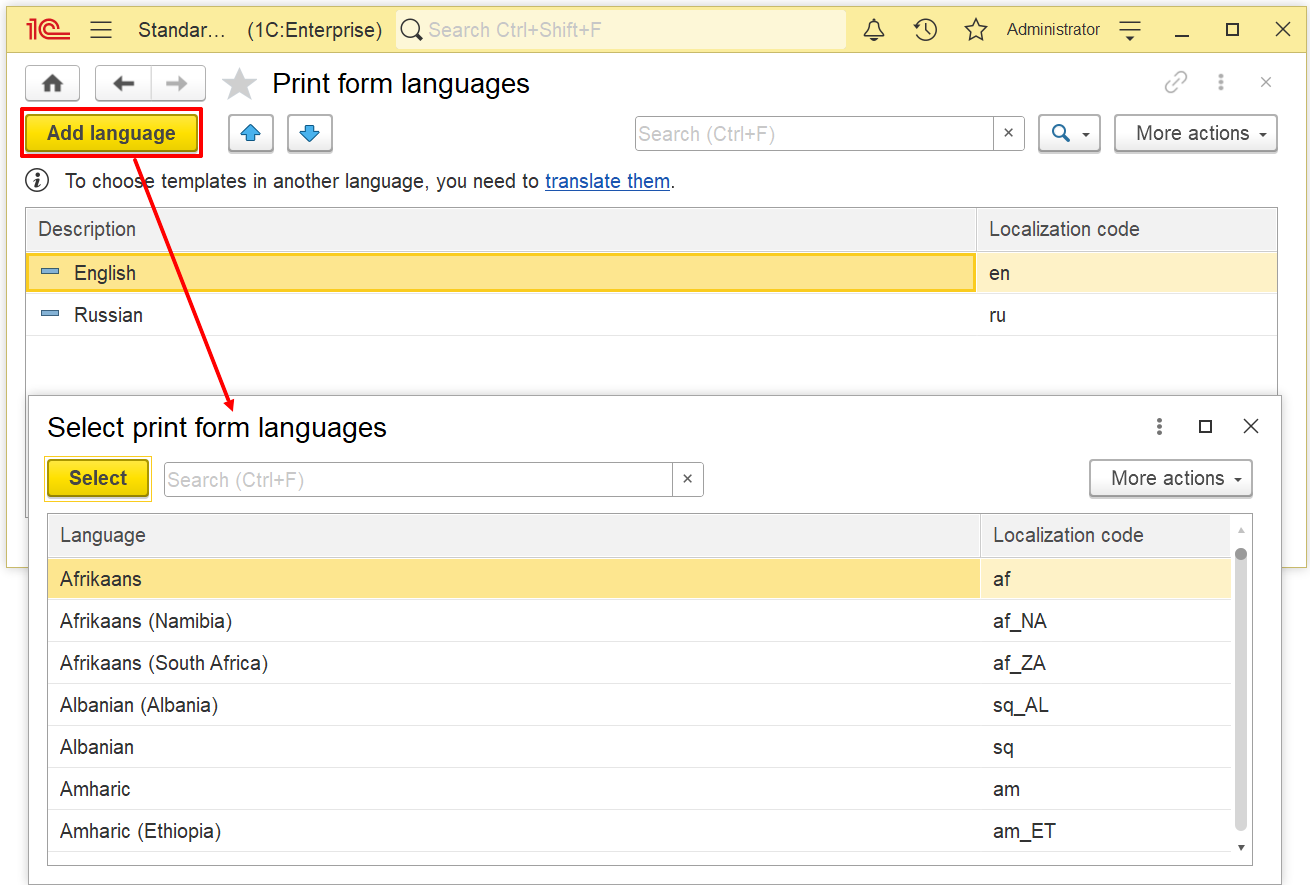Open the notifications bell

click(x=874, y=30)
